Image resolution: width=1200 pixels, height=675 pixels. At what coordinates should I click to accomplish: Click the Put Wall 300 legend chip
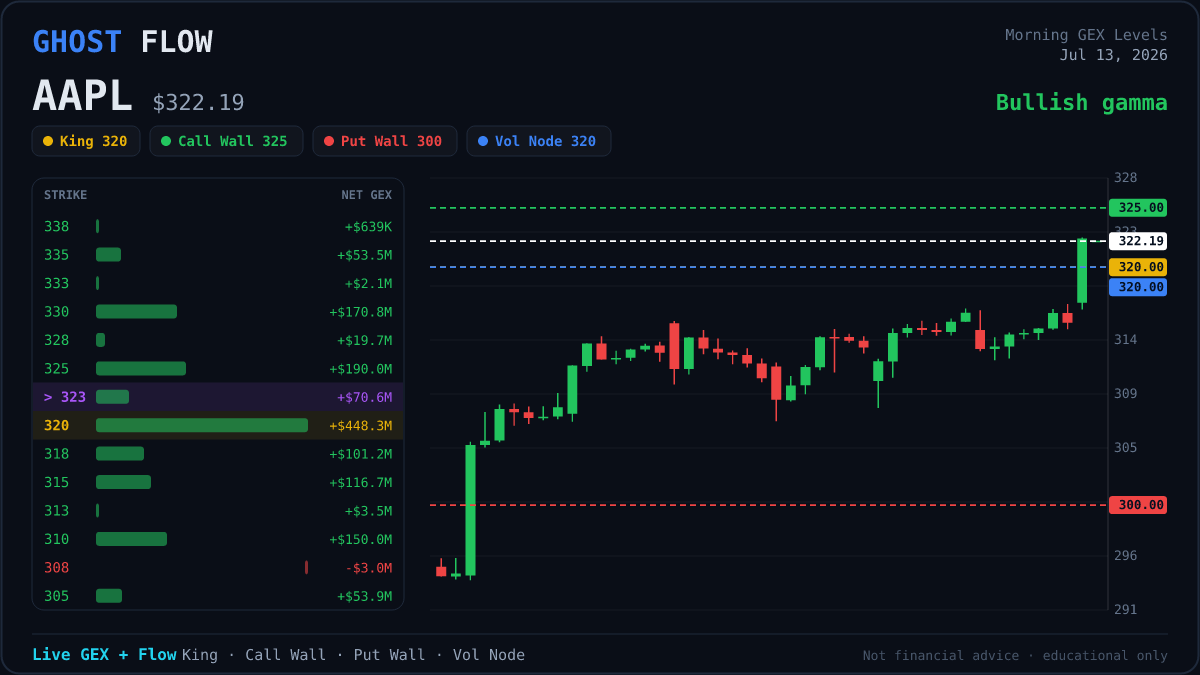tap(385, 141)
